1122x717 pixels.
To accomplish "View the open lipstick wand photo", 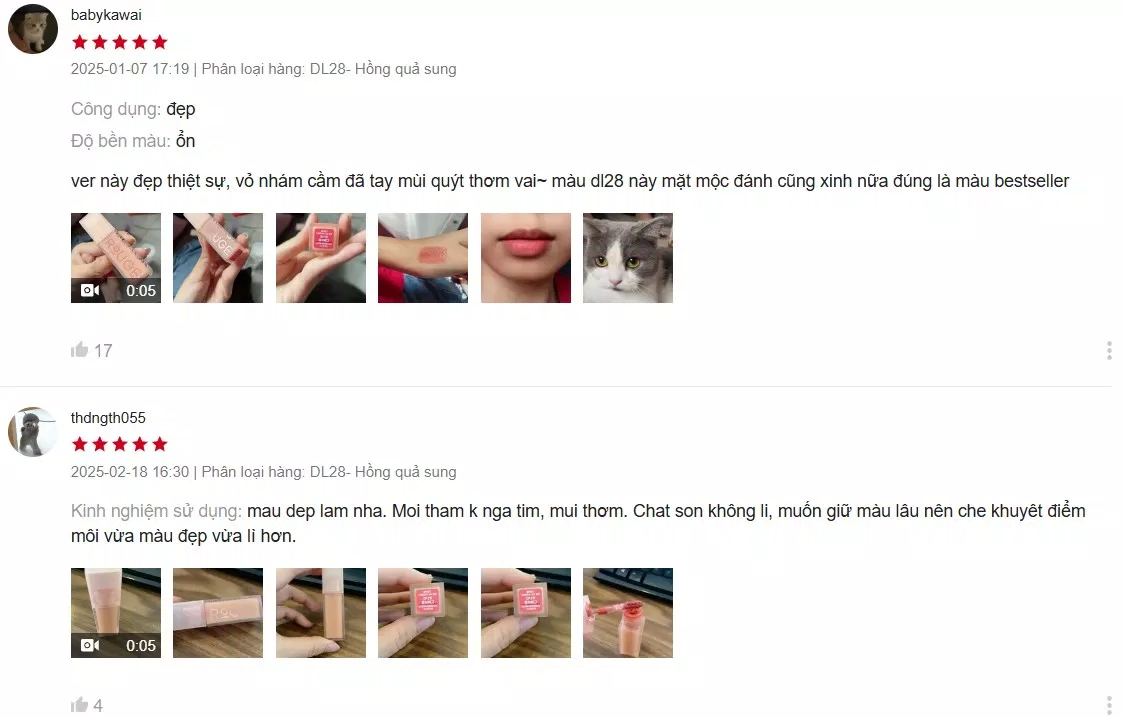I will pos(628,613).
